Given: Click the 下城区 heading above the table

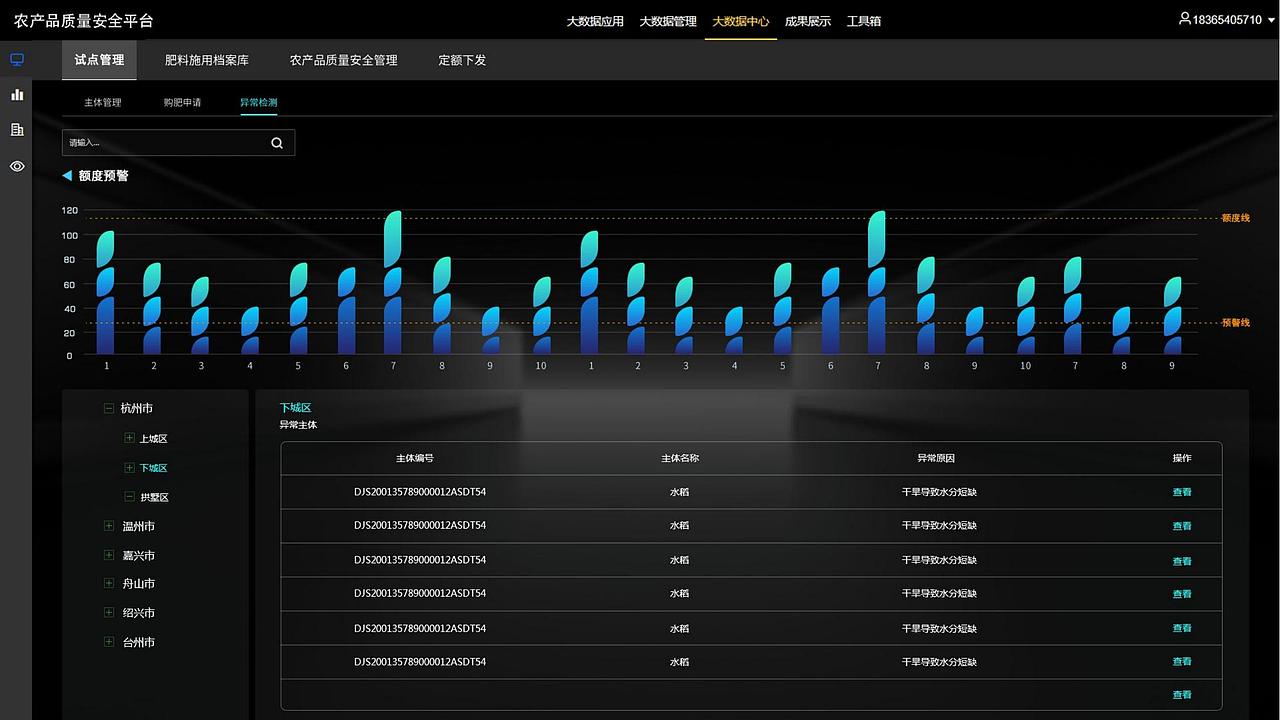Looking at the screenshot, I should (x=295, y=408).
